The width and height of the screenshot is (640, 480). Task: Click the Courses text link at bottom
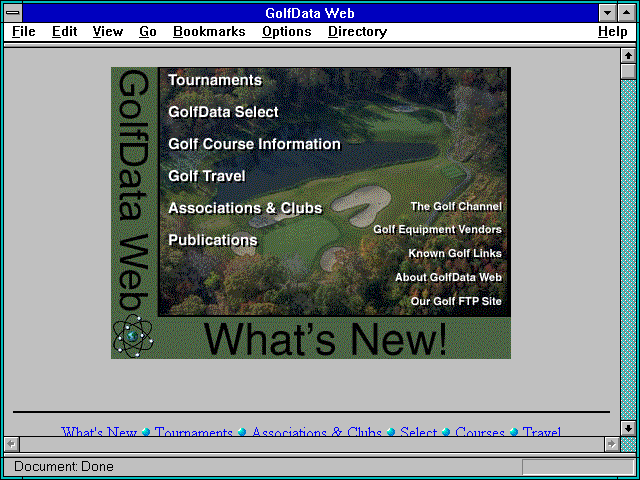[480, 431]
